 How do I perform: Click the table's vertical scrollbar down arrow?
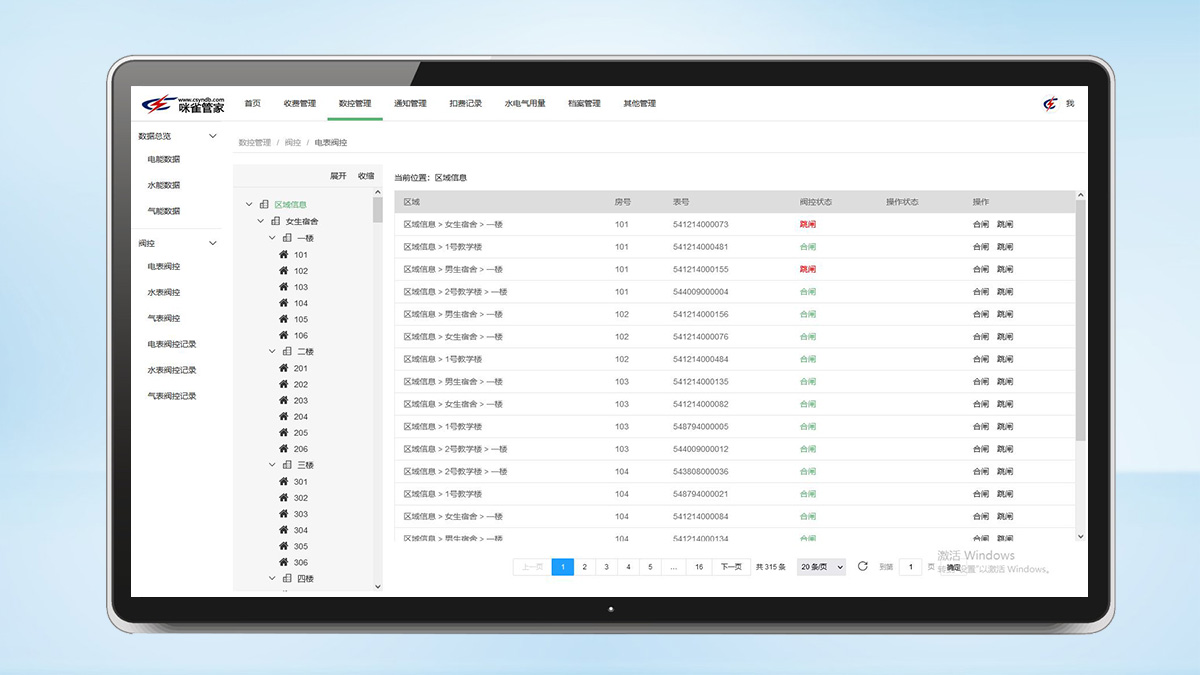pyautogui.click(x=1080, y=537)
